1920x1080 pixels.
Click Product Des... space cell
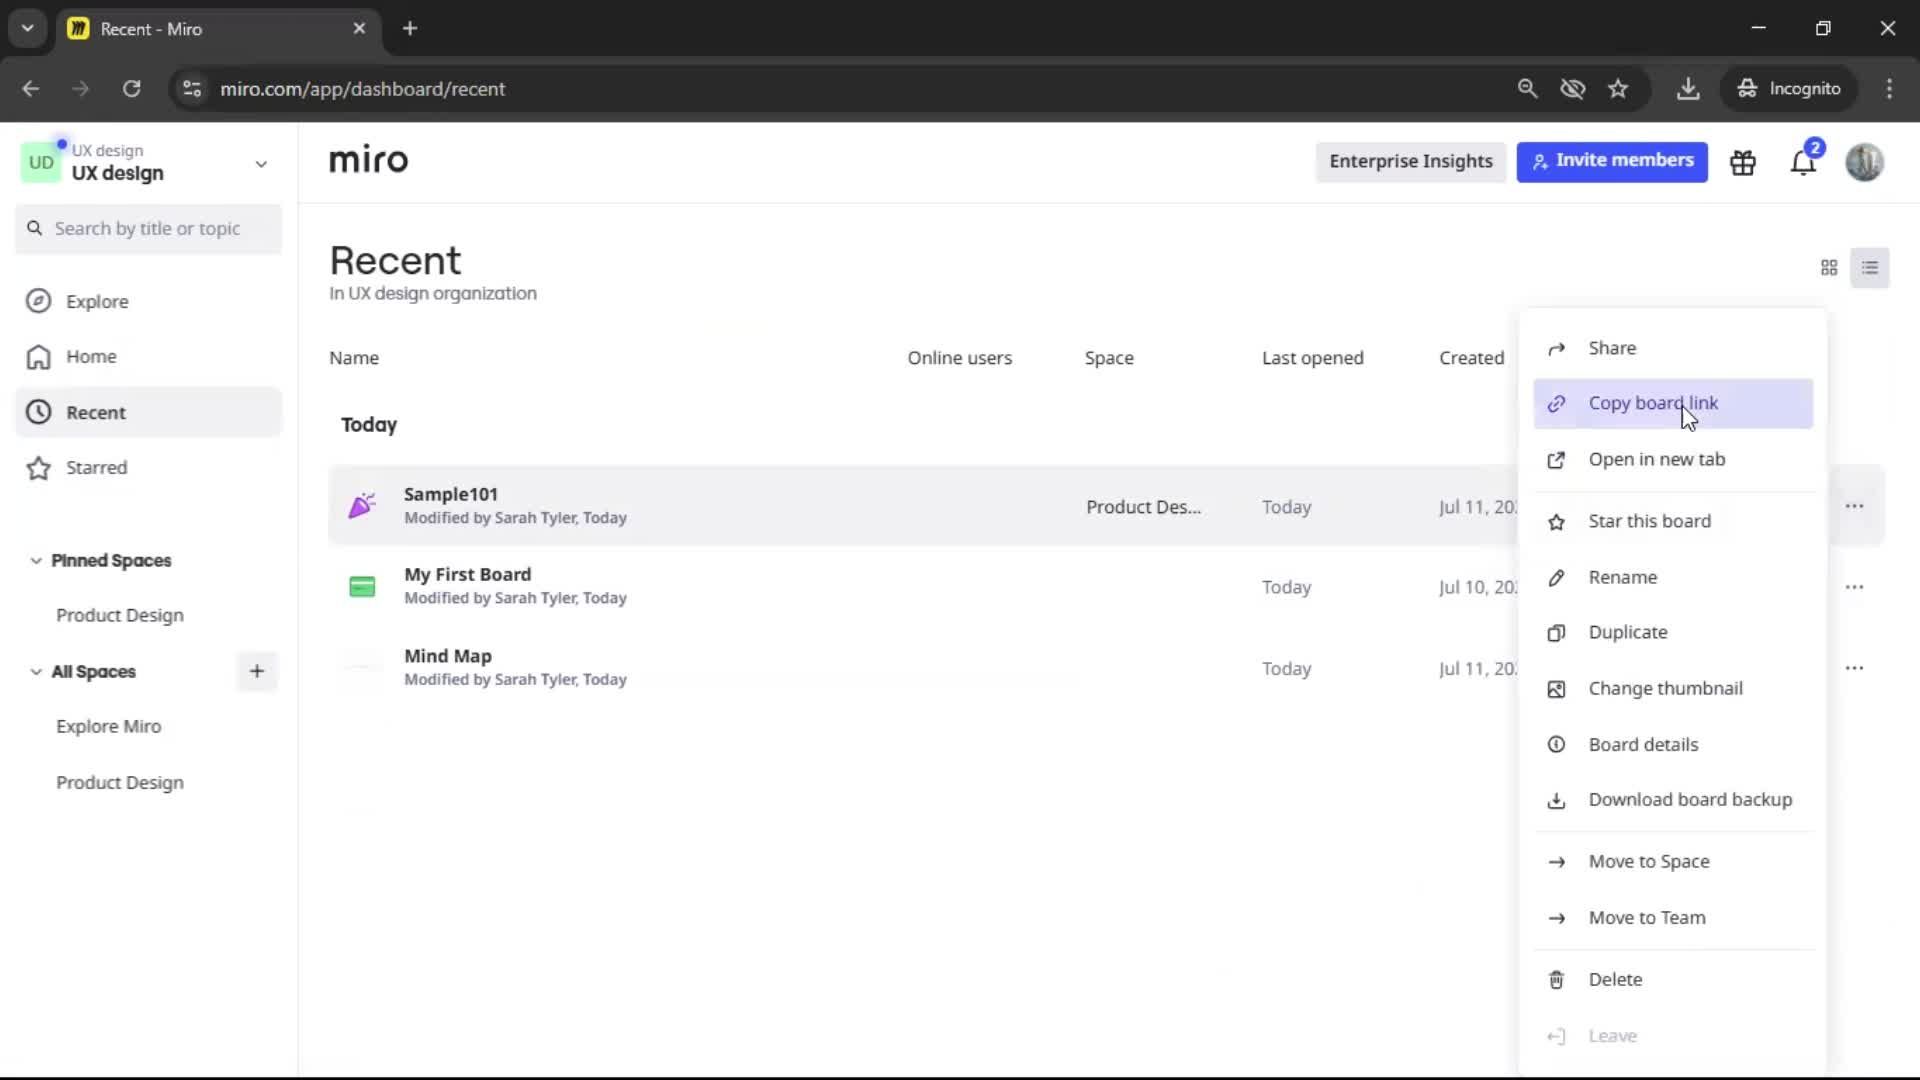tap(1143, 507)
